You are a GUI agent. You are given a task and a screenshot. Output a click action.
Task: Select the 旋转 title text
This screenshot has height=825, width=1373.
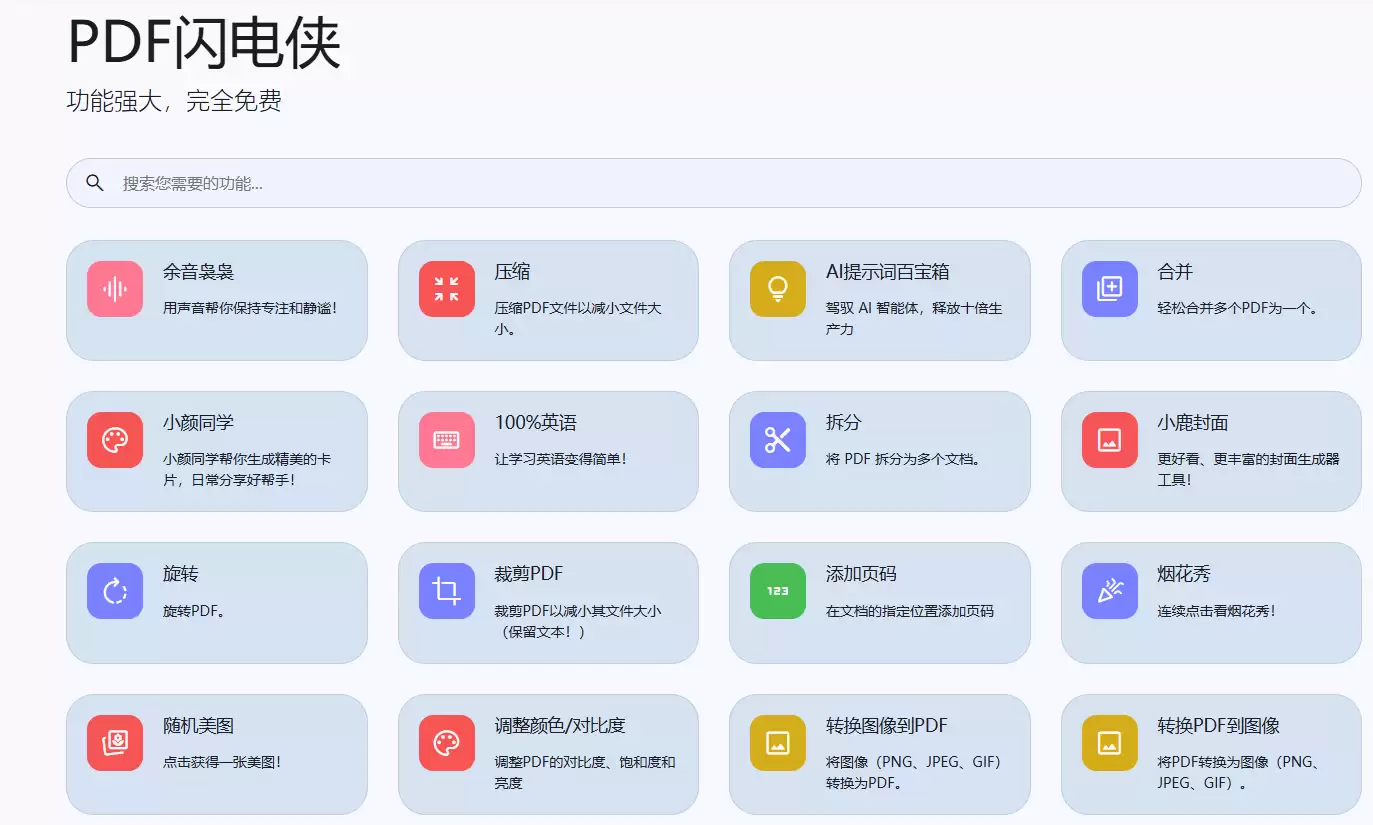coord(180,574)
